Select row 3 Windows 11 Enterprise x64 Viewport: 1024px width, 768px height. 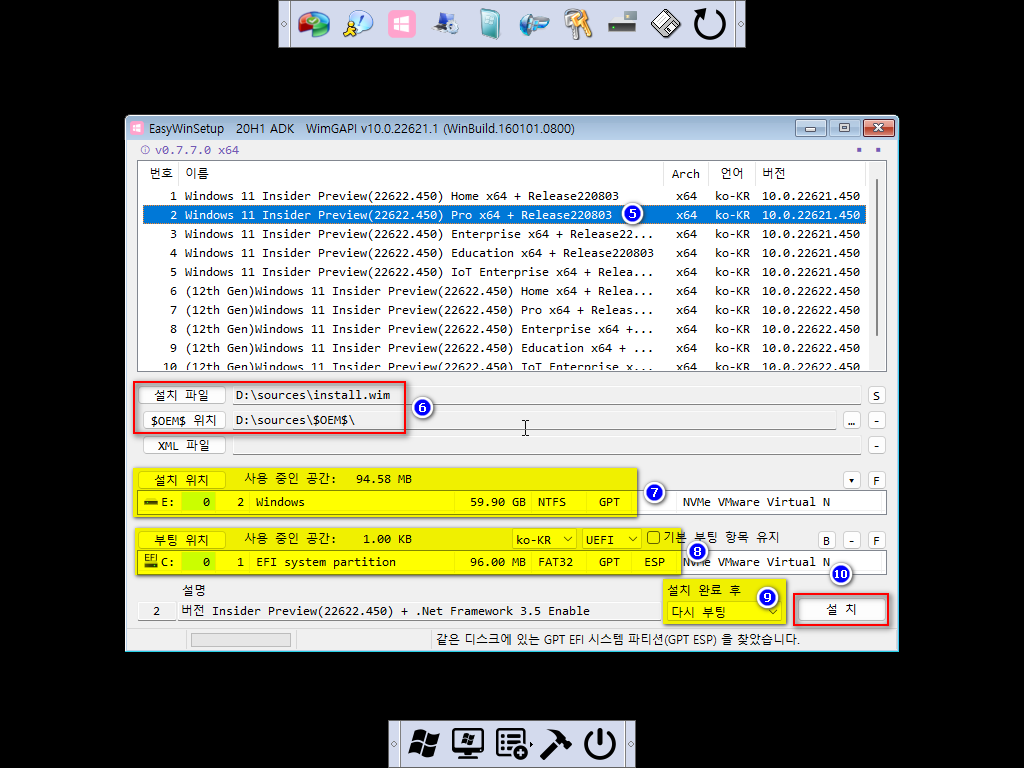click(x=504, y=234)
